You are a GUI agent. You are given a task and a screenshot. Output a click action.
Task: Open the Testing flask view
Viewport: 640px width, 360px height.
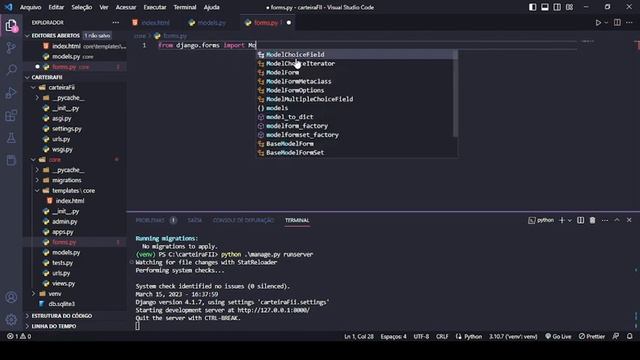click(11, 138)
